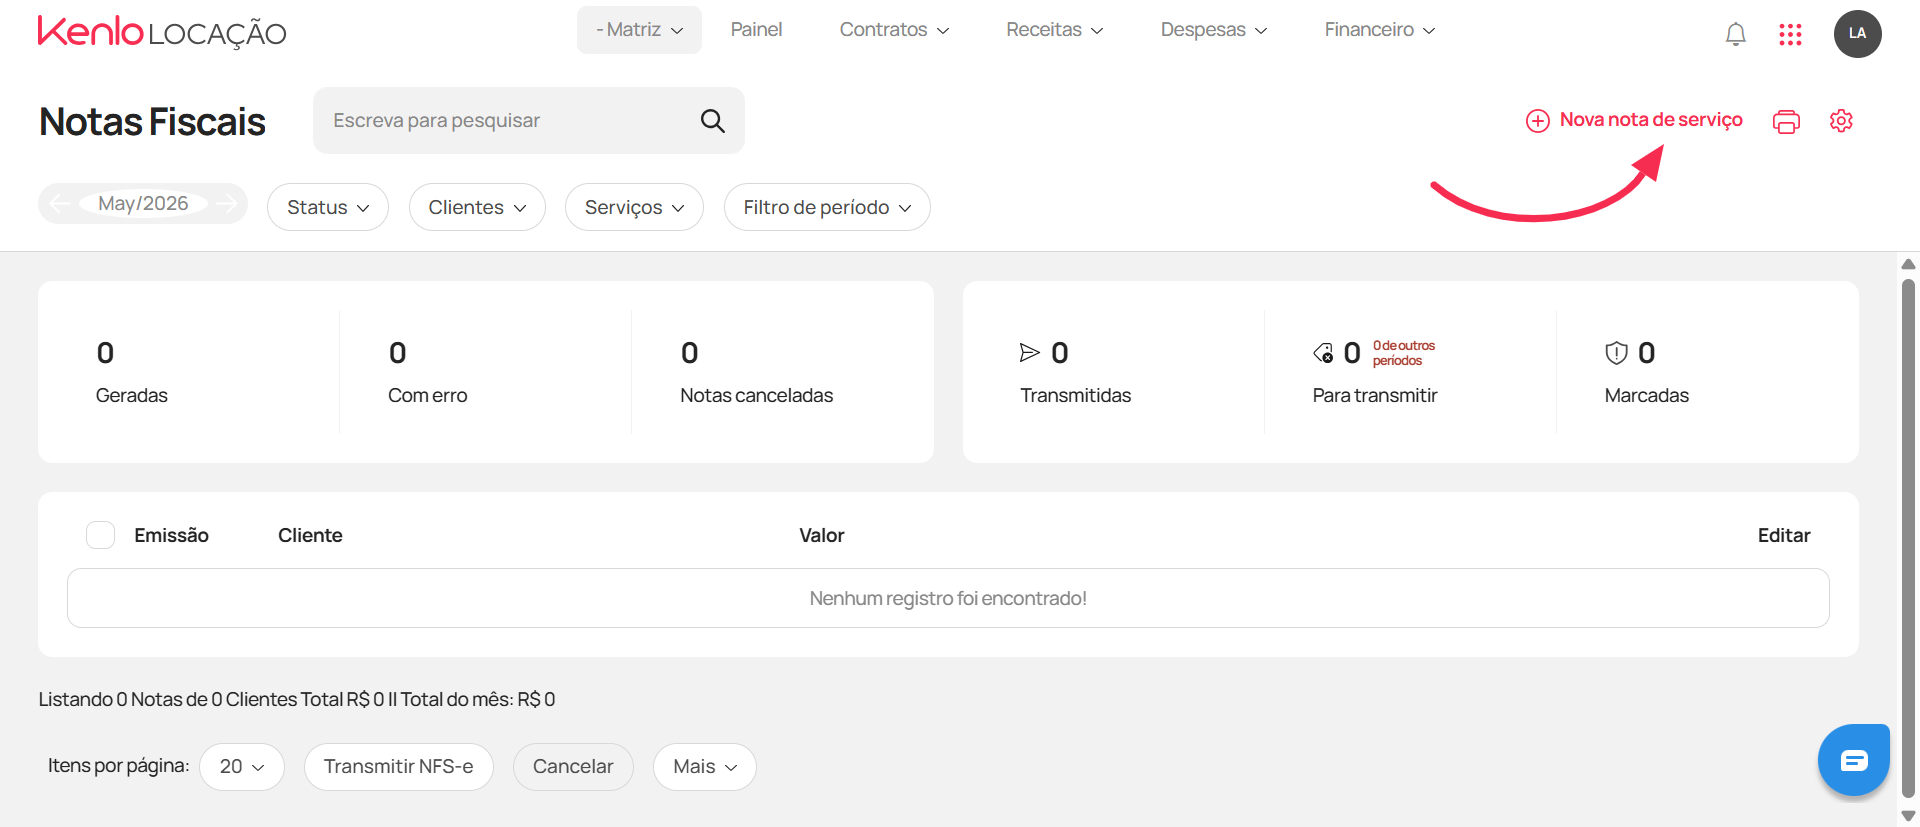Screen dimensions: 1920x827
Task: Click the LA user avatar
Action: pos(1857,33)
